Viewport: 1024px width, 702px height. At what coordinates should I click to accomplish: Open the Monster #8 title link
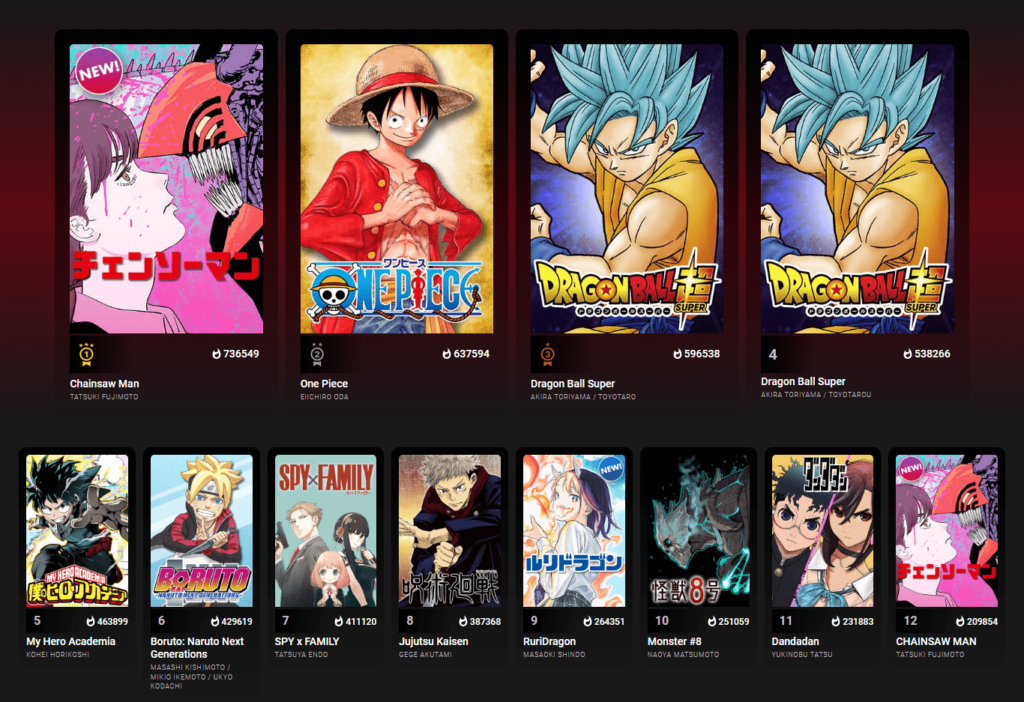(x=675, y=641)
